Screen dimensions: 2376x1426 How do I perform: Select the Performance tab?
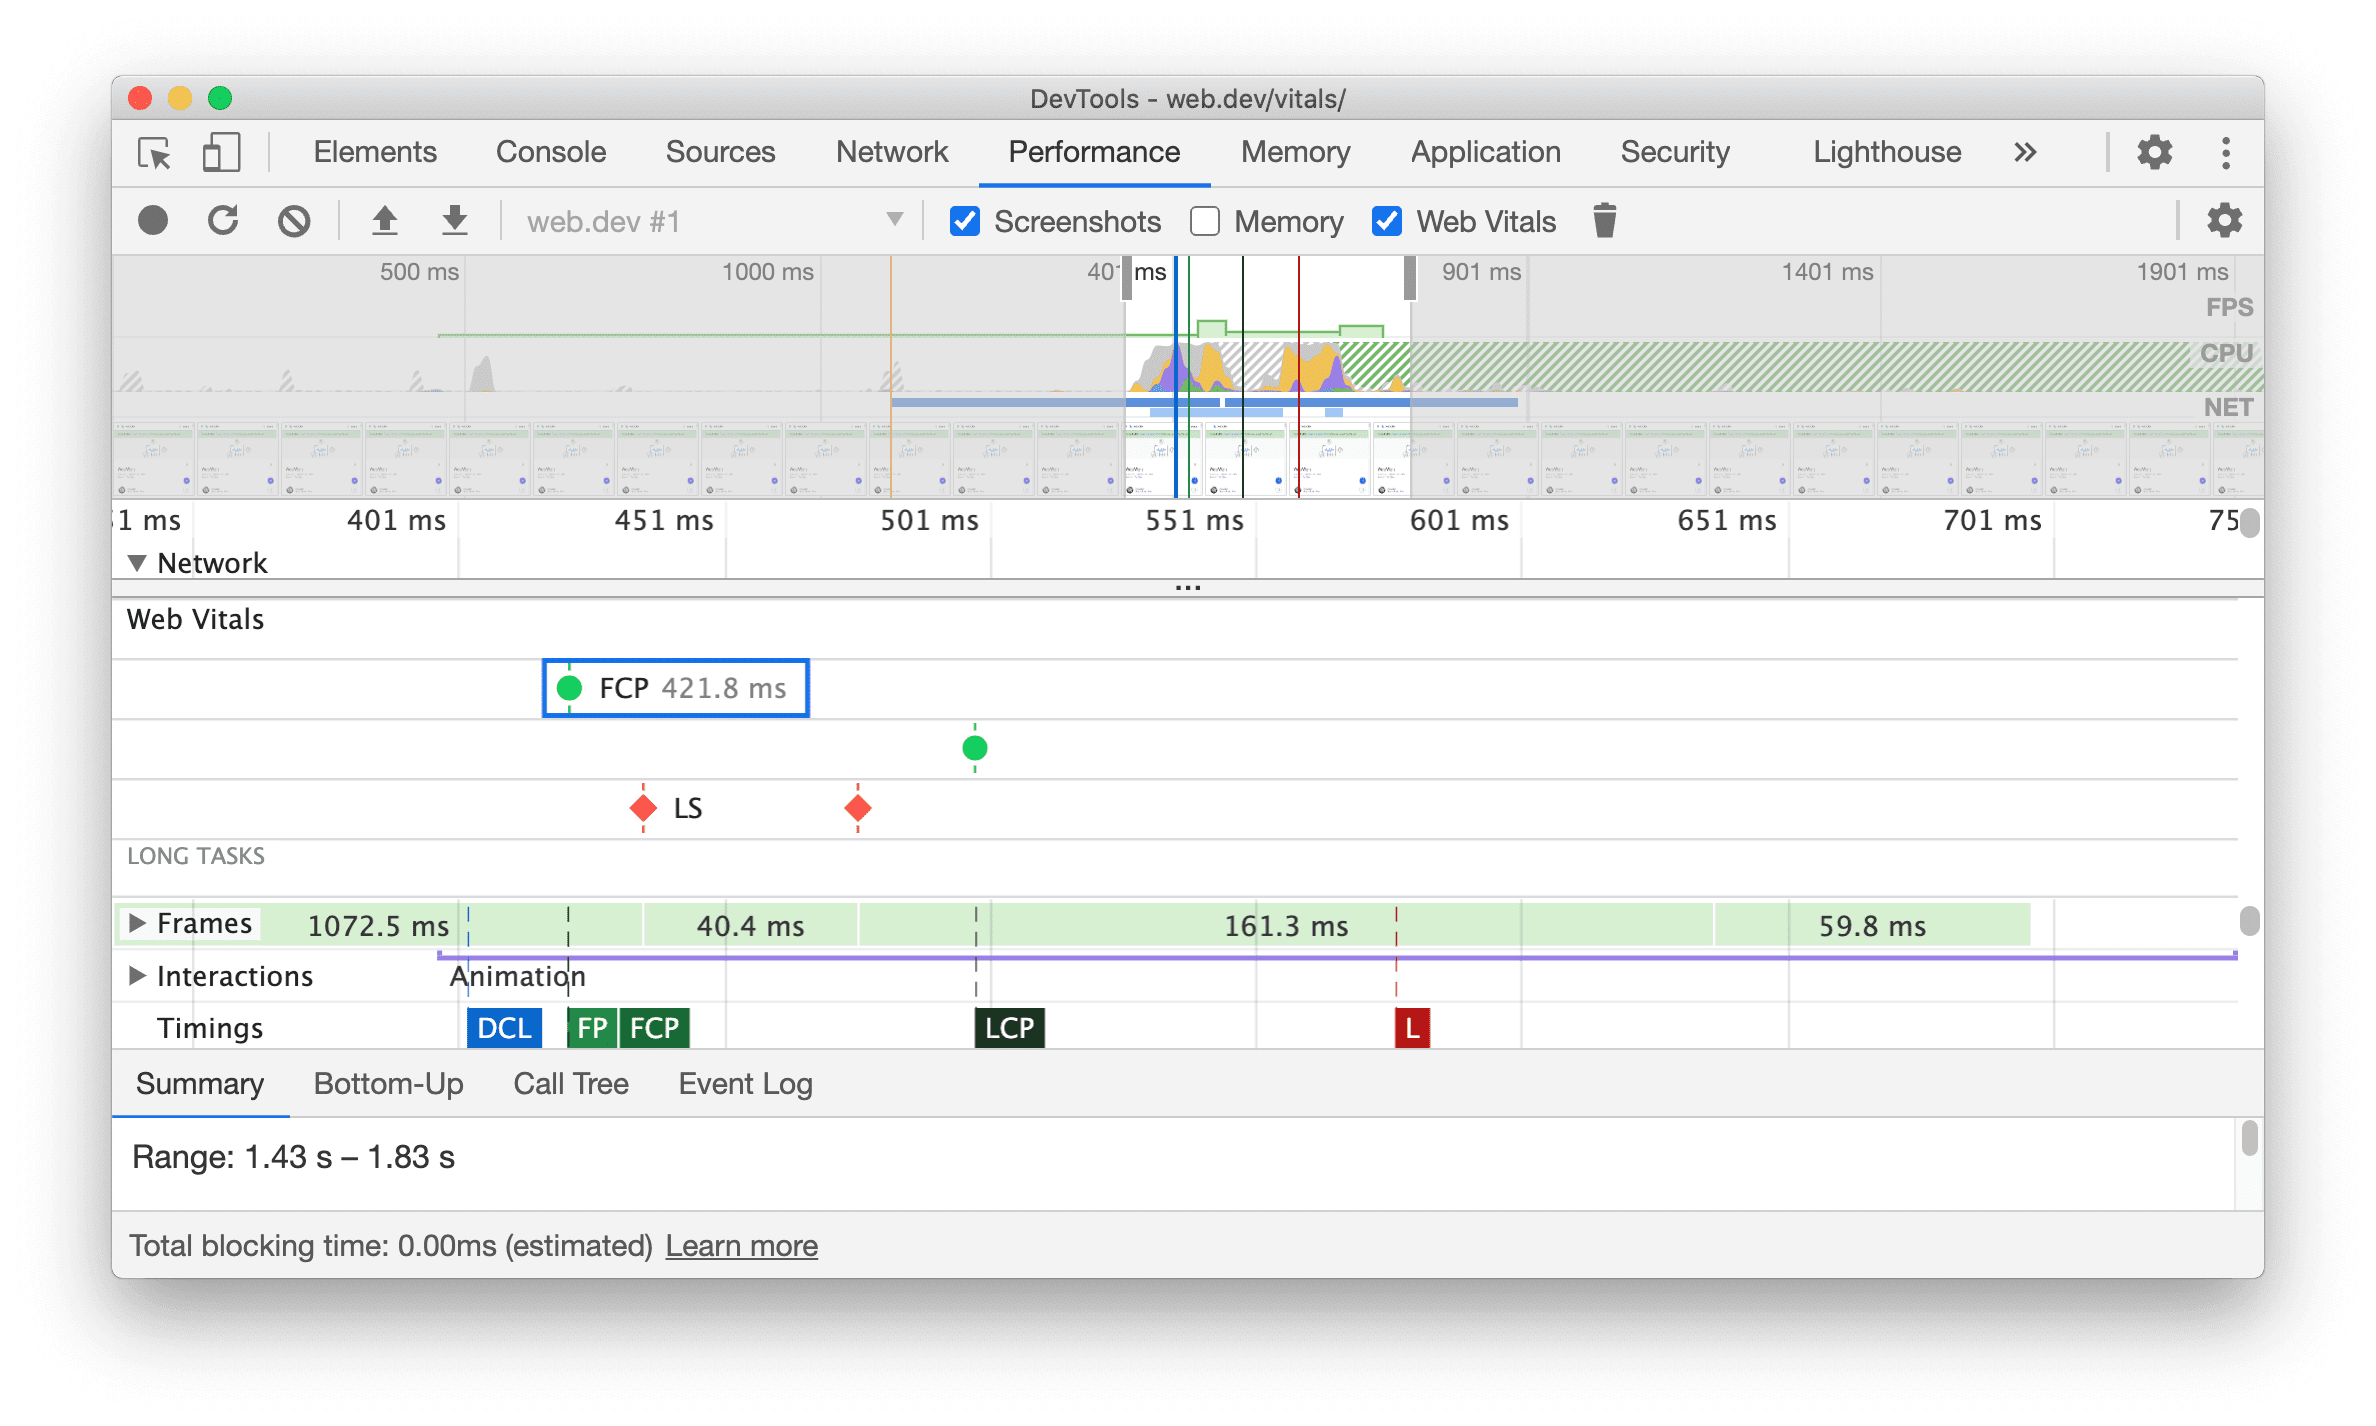pos(1091,153)
